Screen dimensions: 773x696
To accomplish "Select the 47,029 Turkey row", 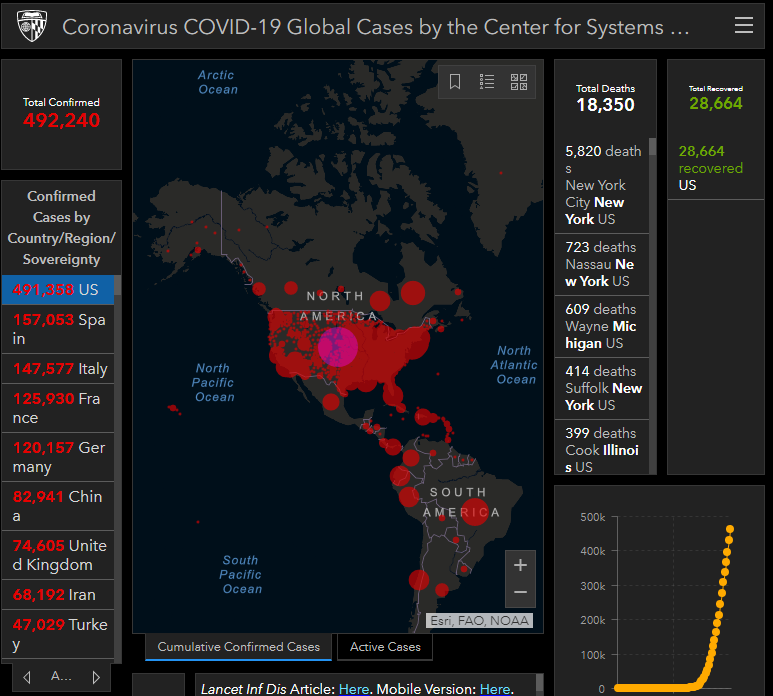I will 58,634.
